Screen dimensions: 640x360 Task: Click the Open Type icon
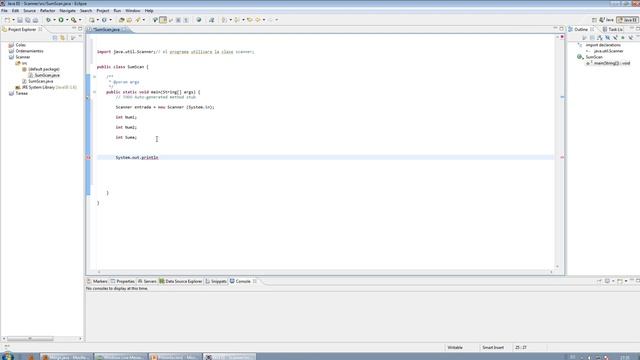coord(121,20)
